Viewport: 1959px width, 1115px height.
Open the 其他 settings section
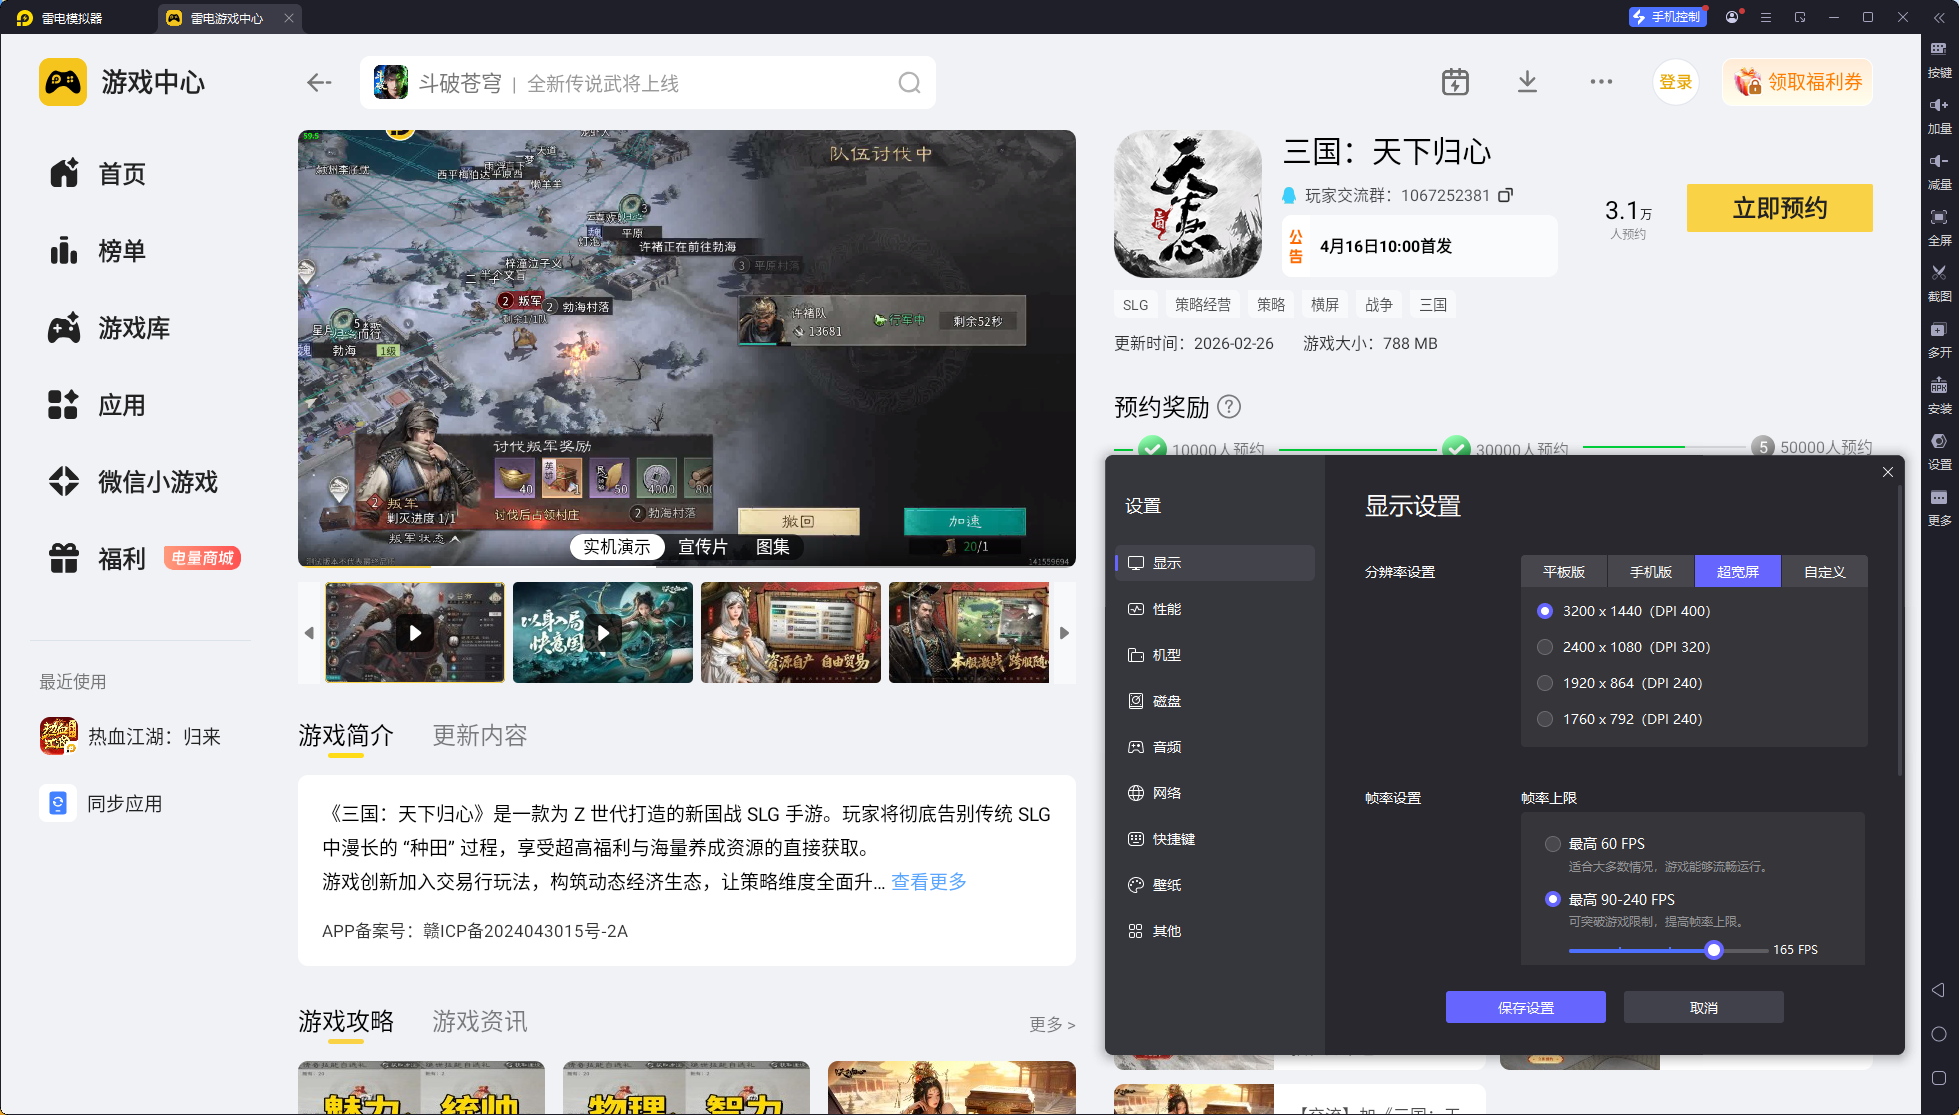coord(1215,931)
